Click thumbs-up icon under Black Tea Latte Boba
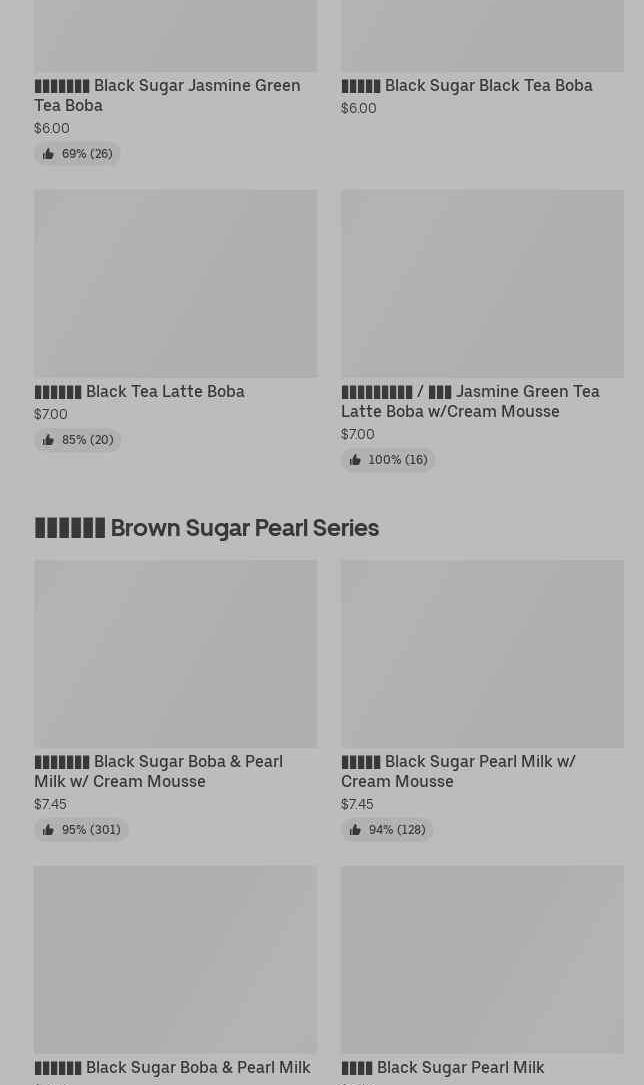This screenshot has height=1085, width=644. (x=48, y=440)
